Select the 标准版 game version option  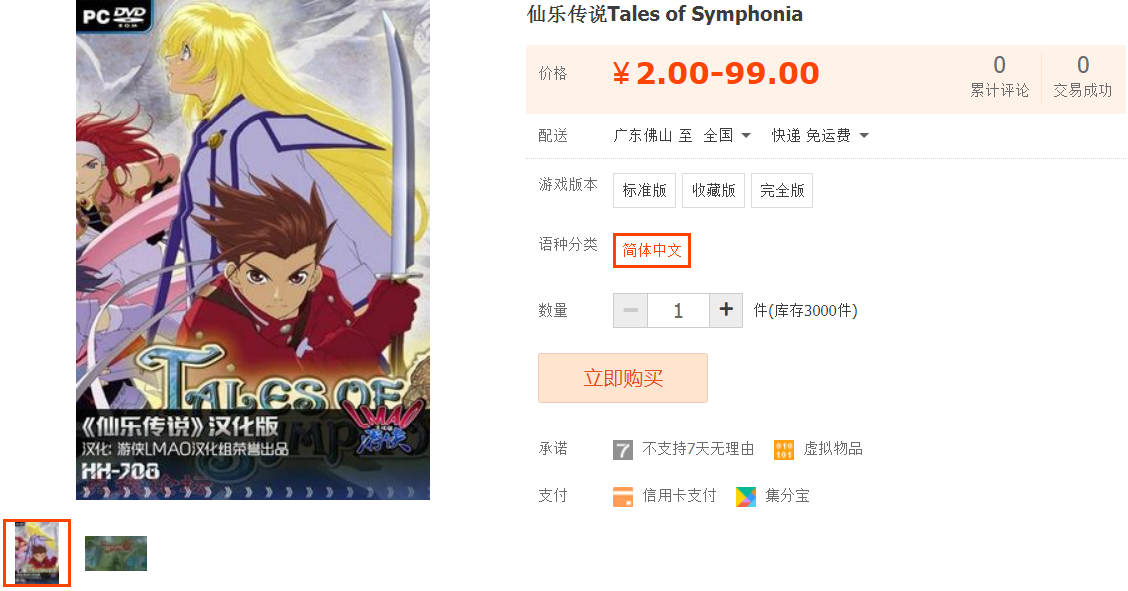click(x=645, y=191)
